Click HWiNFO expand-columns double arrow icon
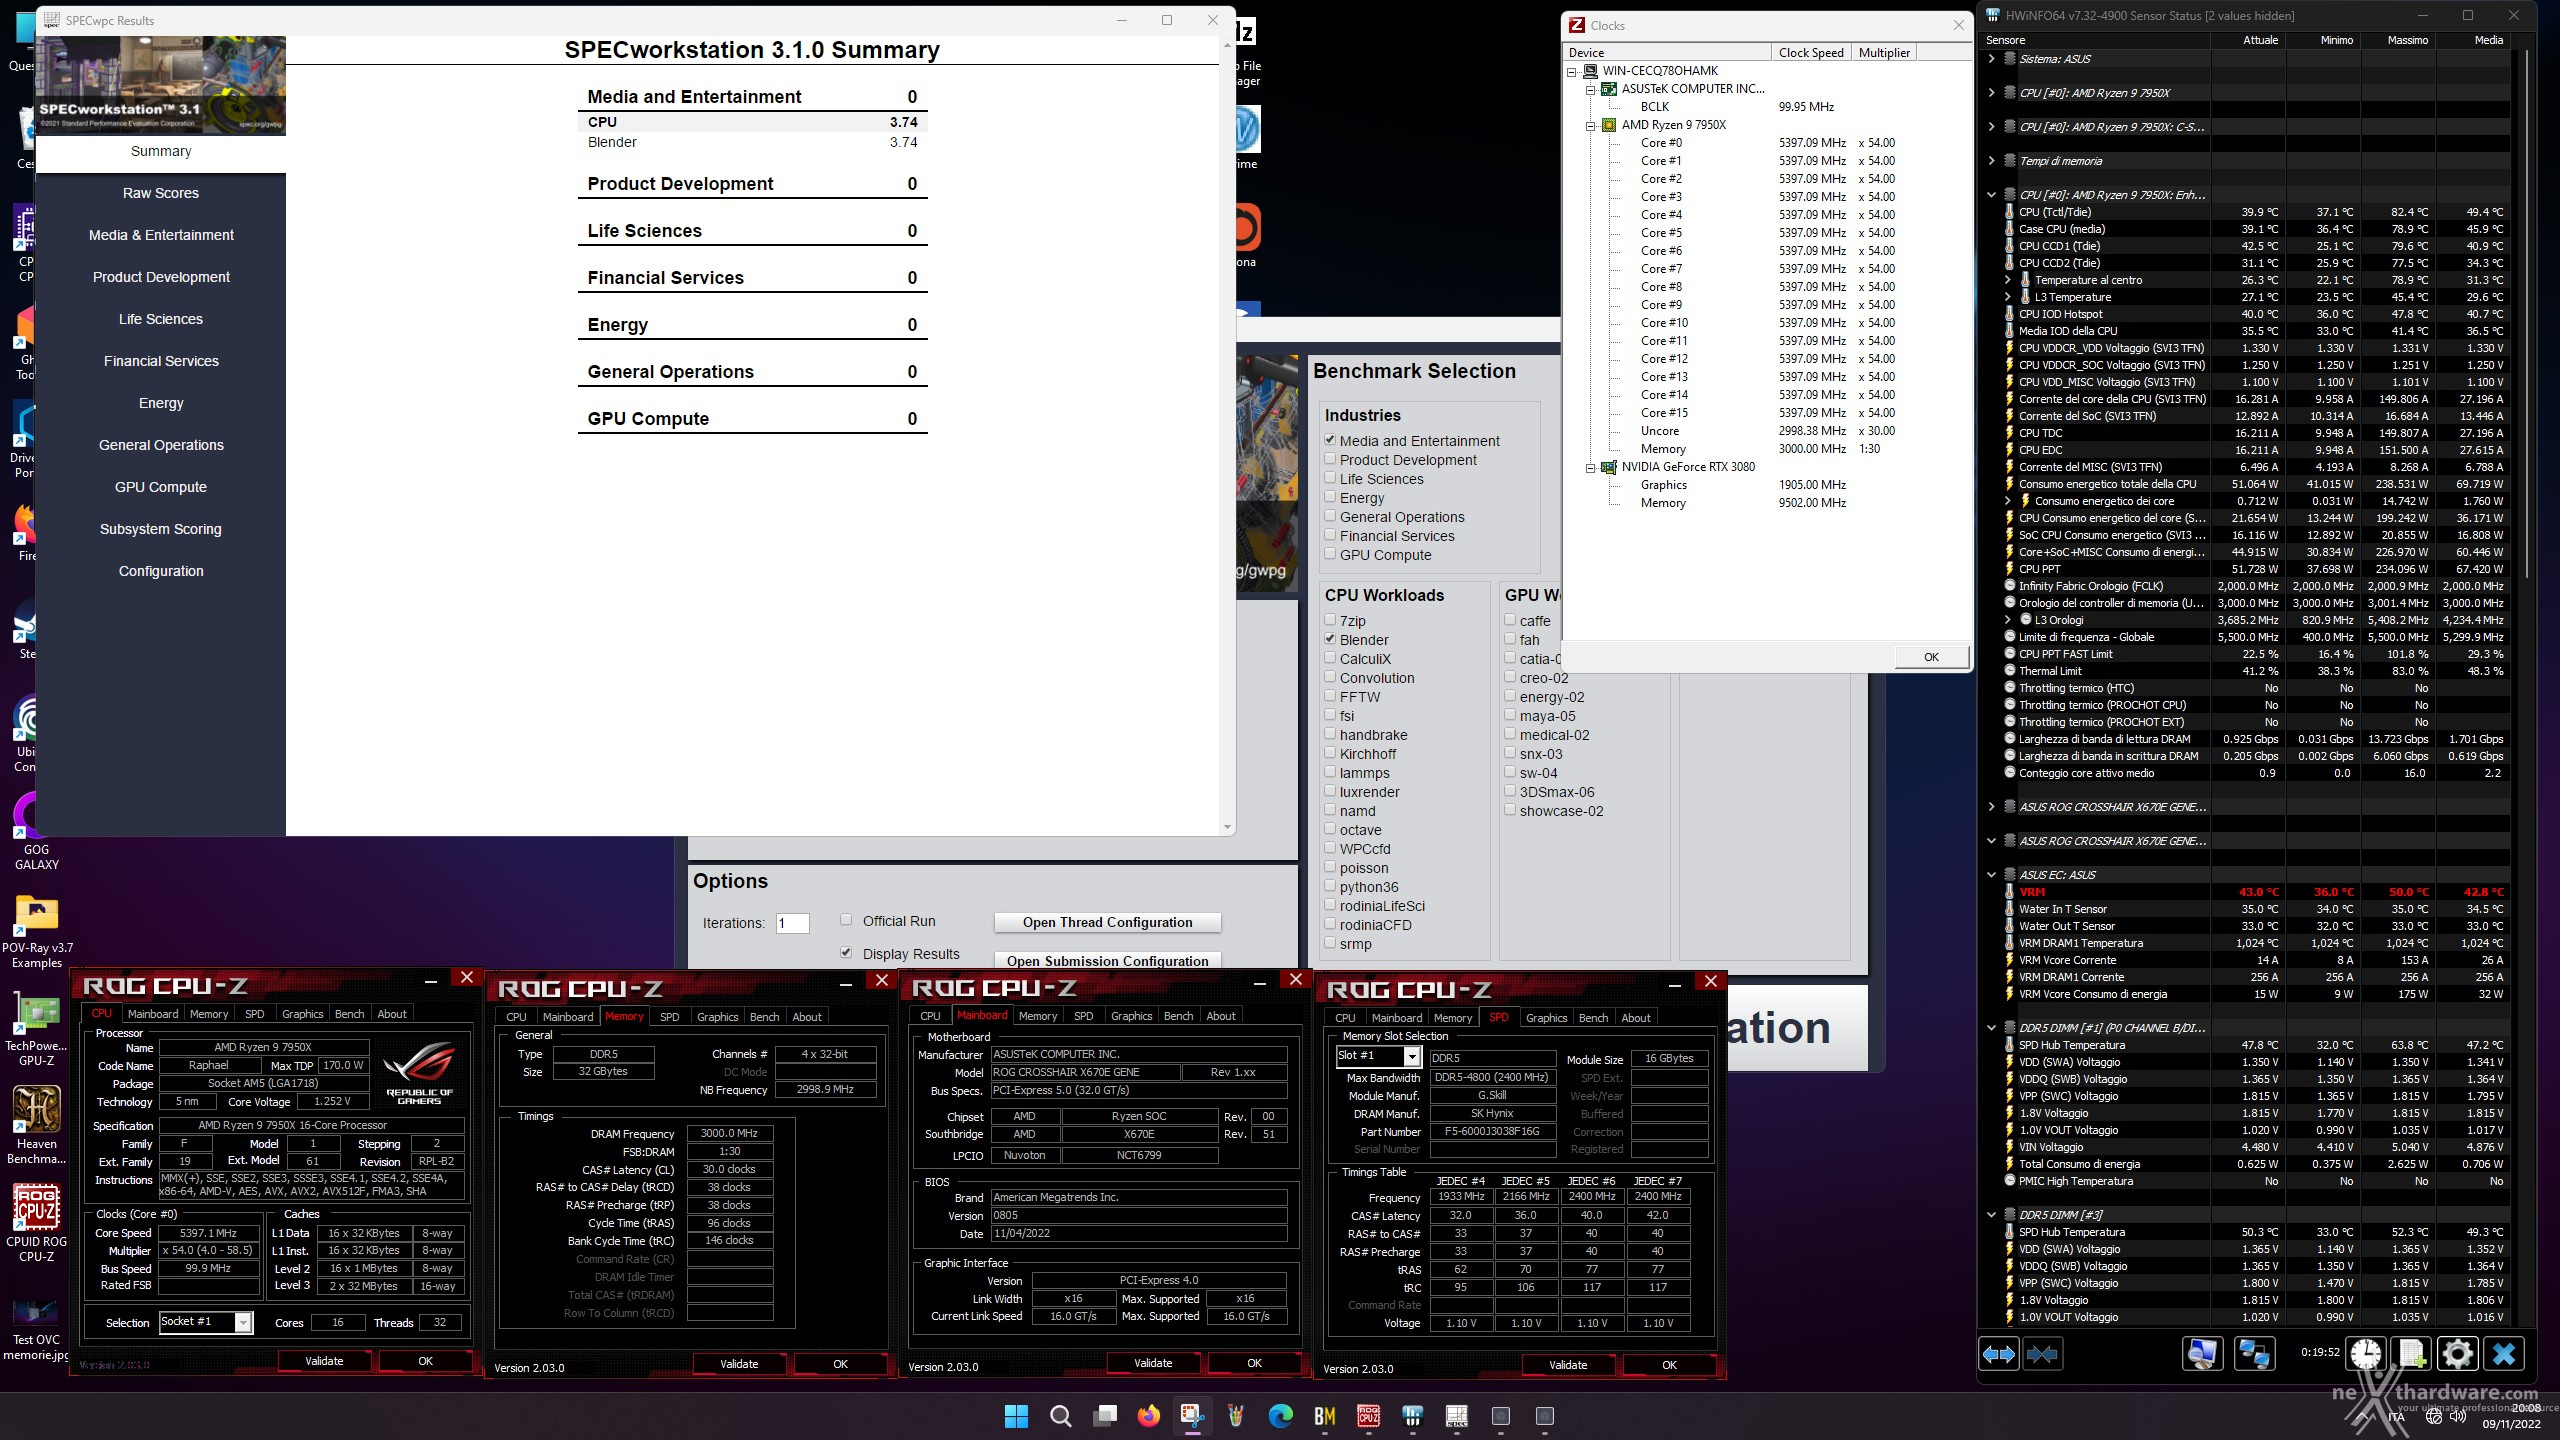 (x=1999, y=1354)
